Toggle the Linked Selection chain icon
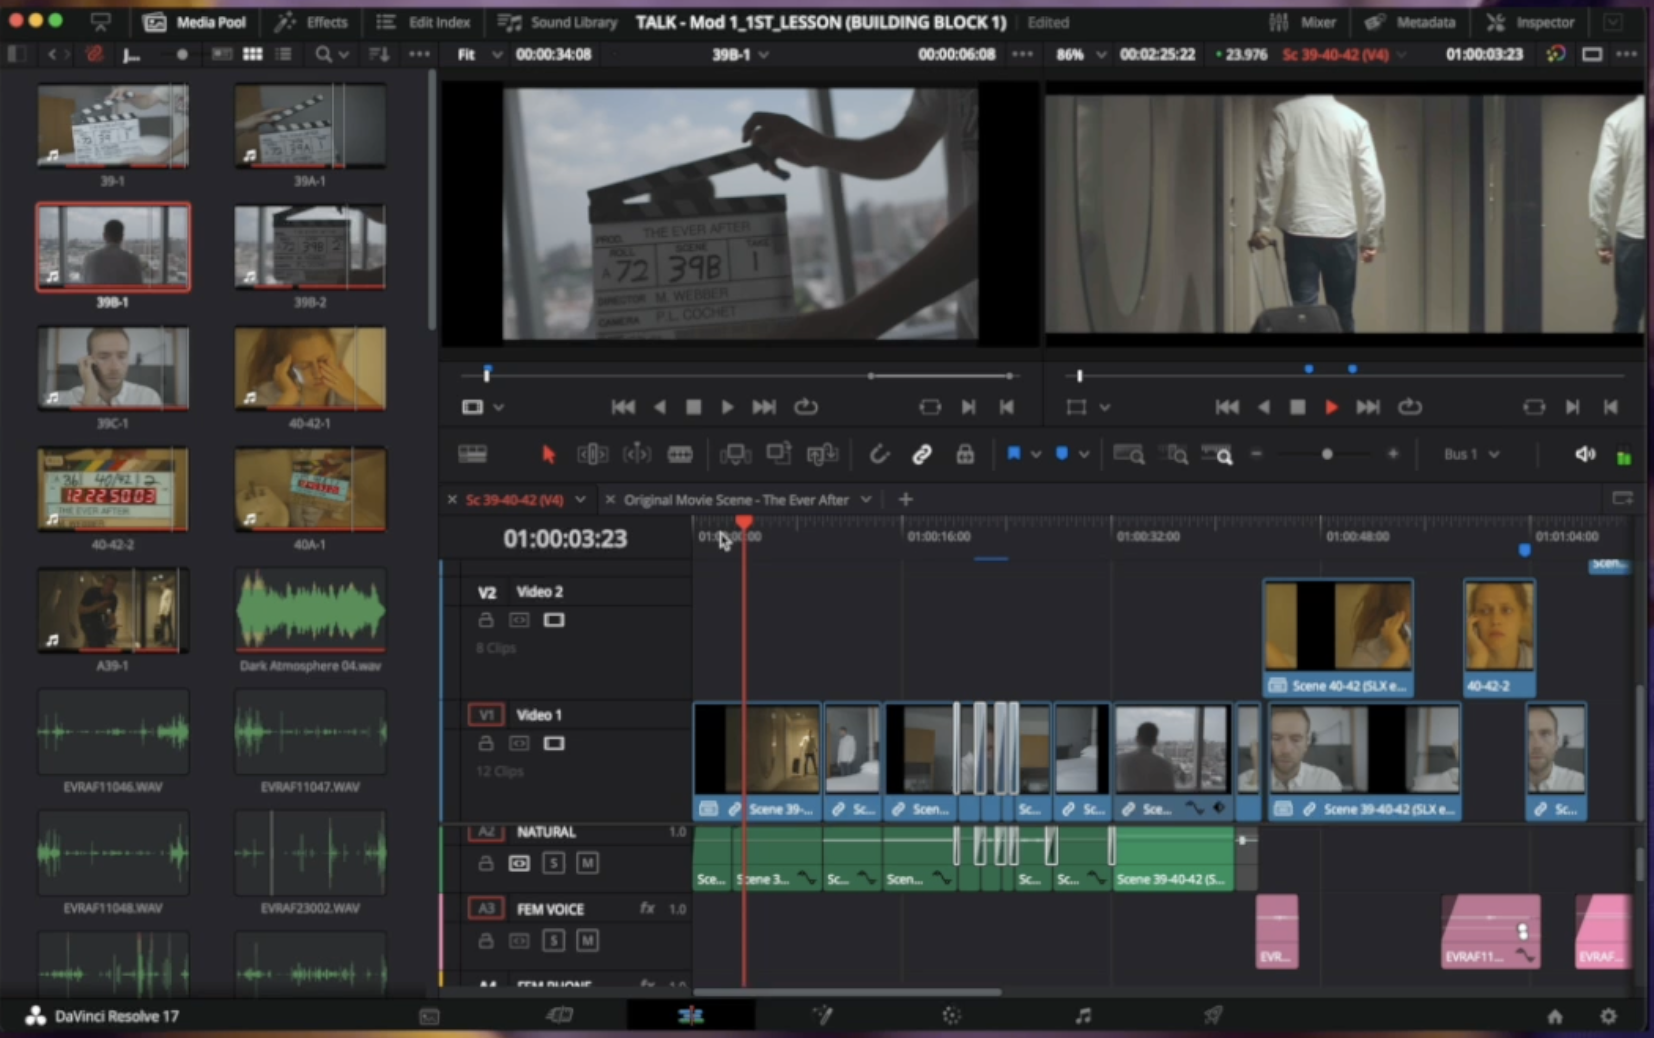1654x1038 pixels. [x=922, y=454]
